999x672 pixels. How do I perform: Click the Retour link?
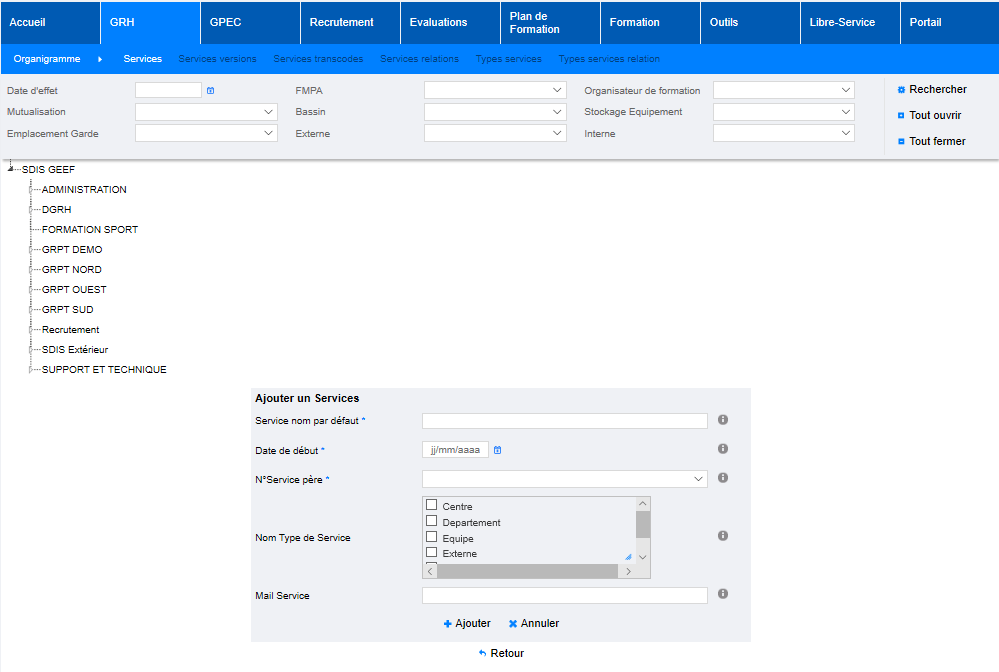[x=501, y=653]
